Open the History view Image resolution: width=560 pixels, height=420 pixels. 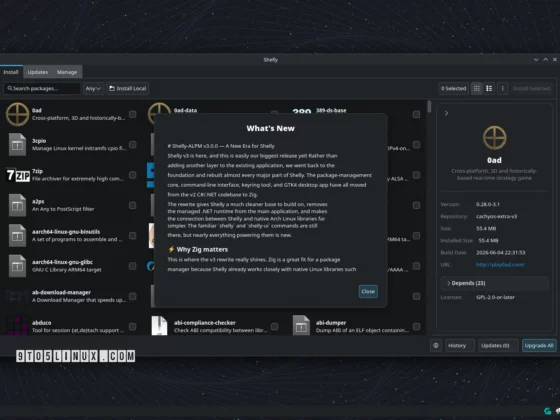pyautogui.click(x=459, y=345)
